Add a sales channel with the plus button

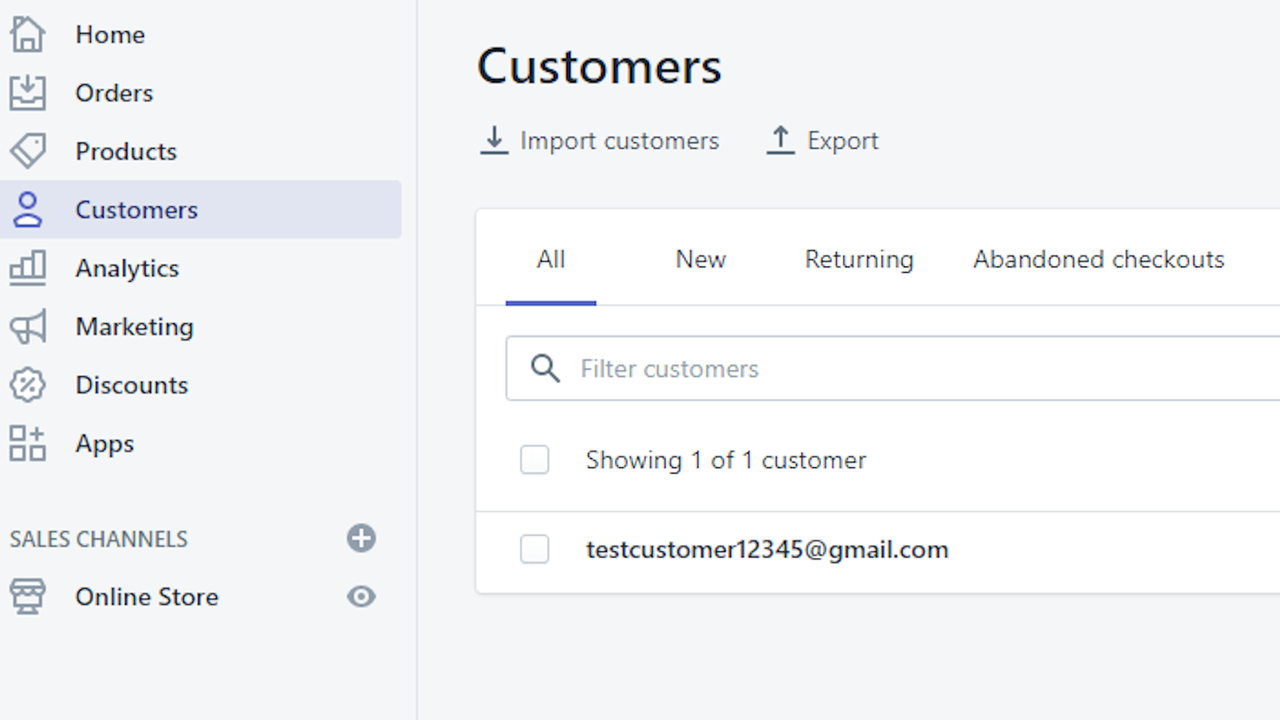361,538
